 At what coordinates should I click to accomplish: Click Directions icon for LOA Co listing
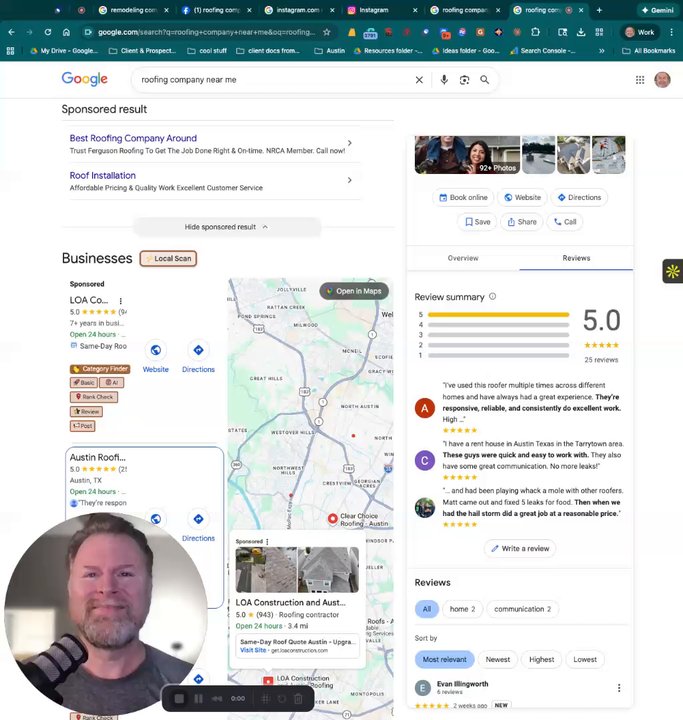tap(198, 350)
